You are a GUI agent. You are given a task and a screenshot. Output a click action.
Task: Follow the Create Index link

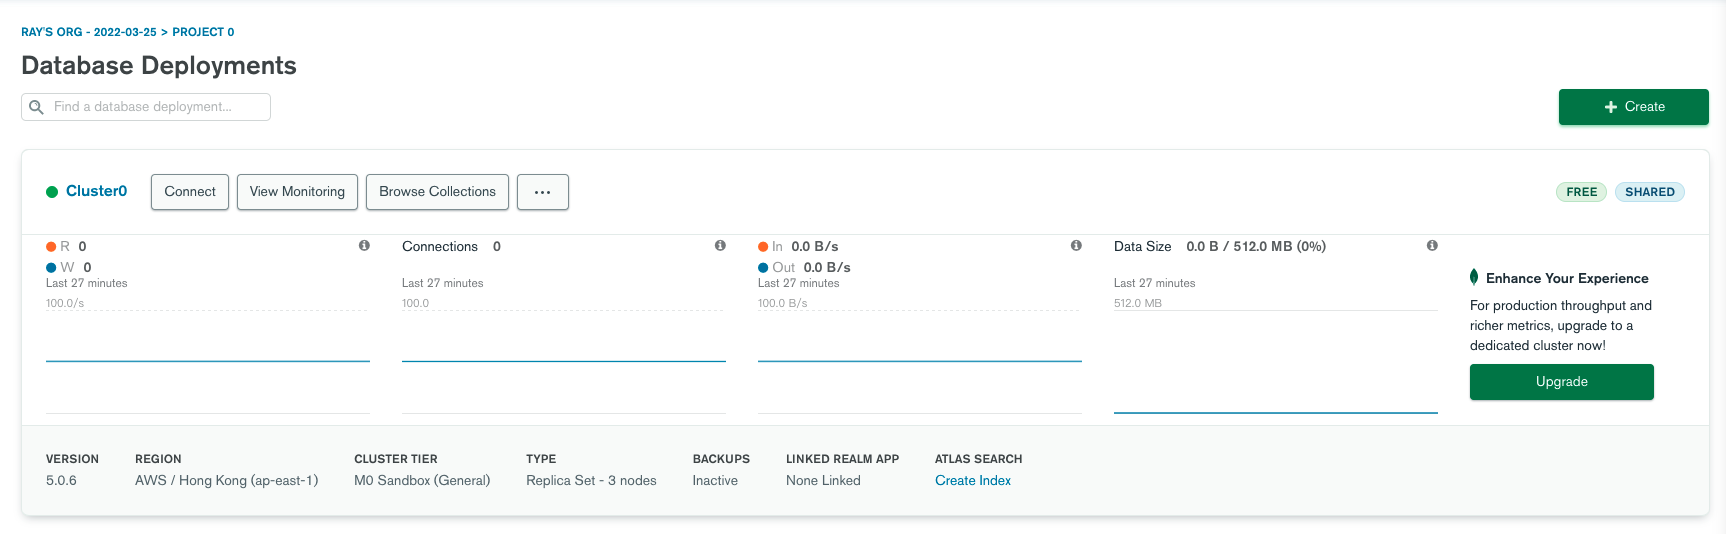pos(972,481)
